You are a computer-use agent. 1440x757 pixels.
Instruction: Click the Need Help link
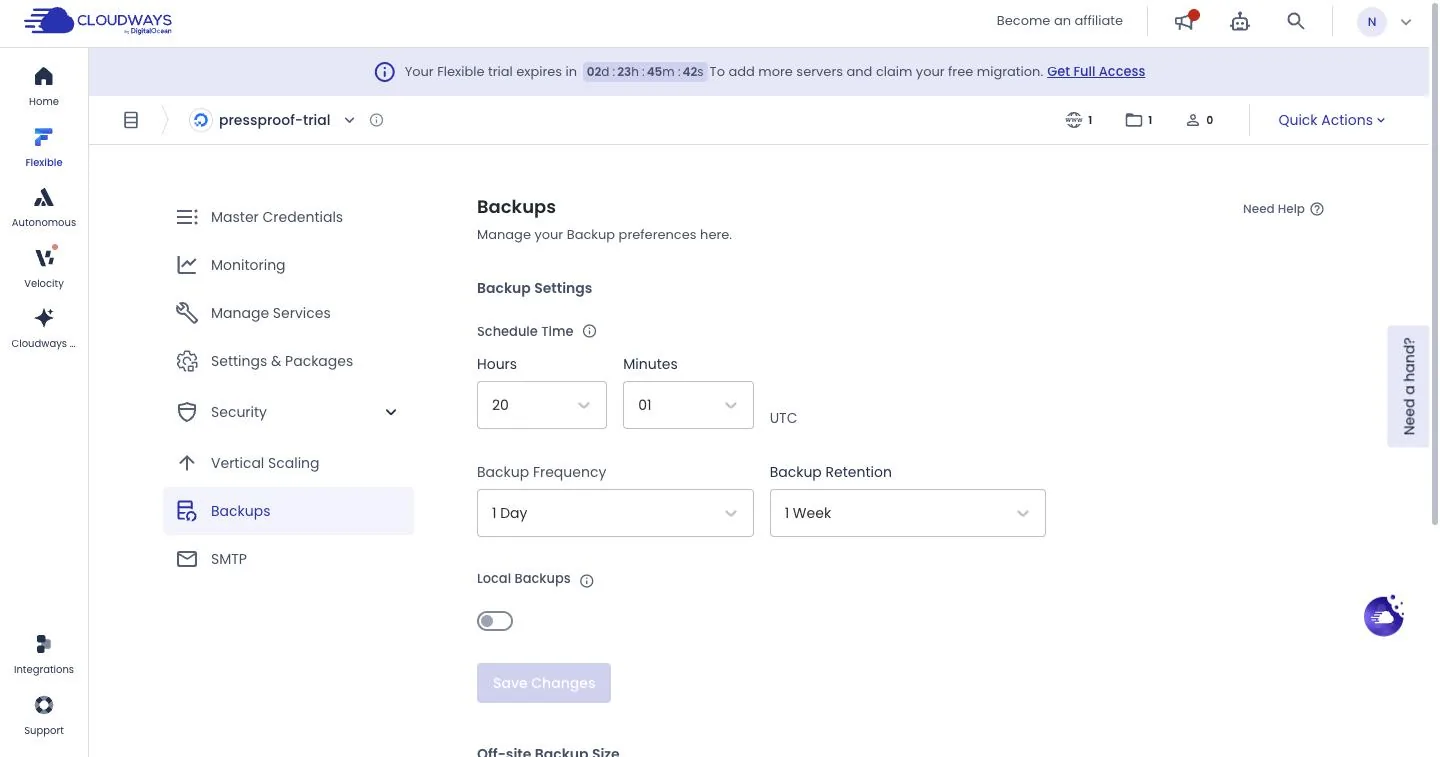pos(1283,209)
